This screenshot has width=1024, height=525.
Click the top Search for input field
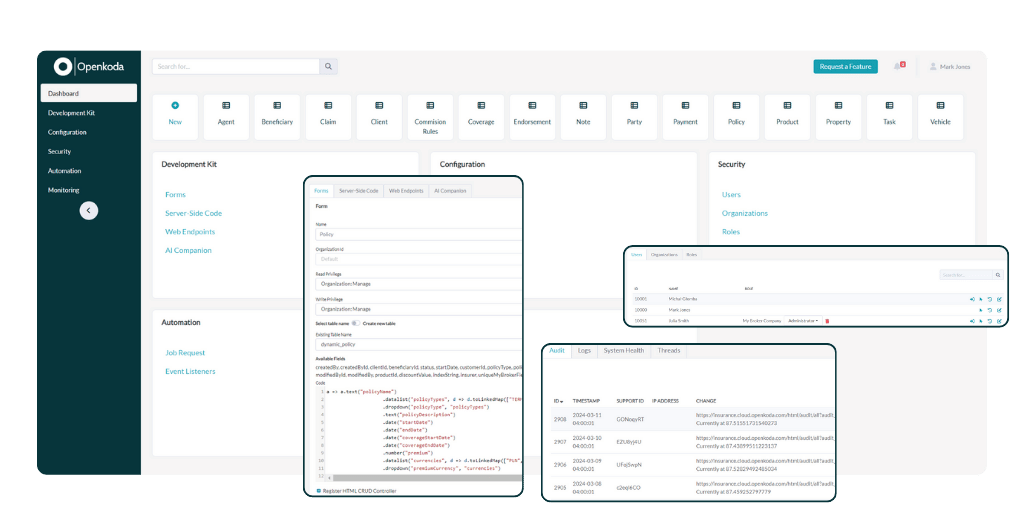pyautogui.click(x=236, y=67)
